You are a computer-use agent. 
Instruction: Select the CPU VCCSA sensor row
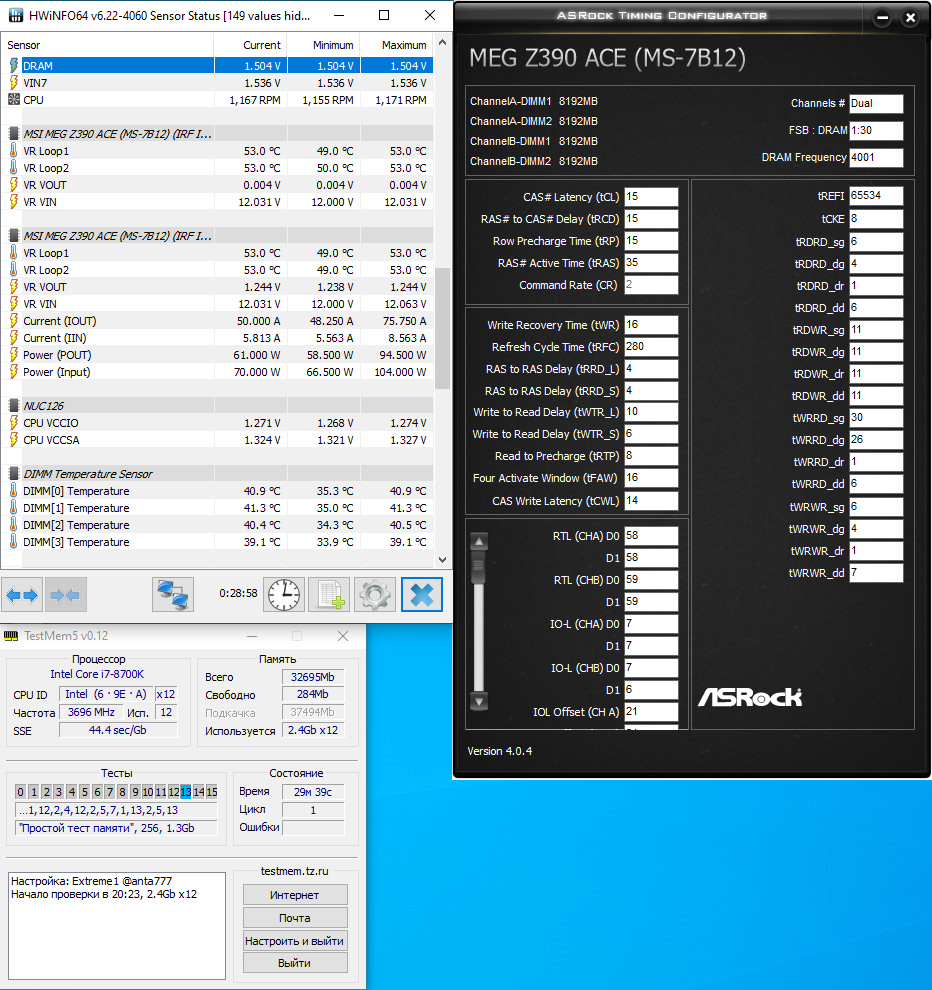217,439
